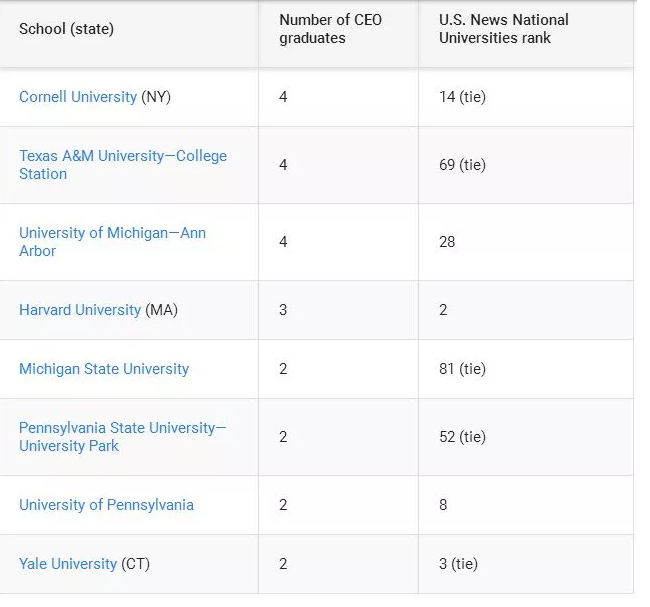650x607 pixels.
Task: Select Yale's rank cell showing 3 (tie)
Action: tap(526, 564)
